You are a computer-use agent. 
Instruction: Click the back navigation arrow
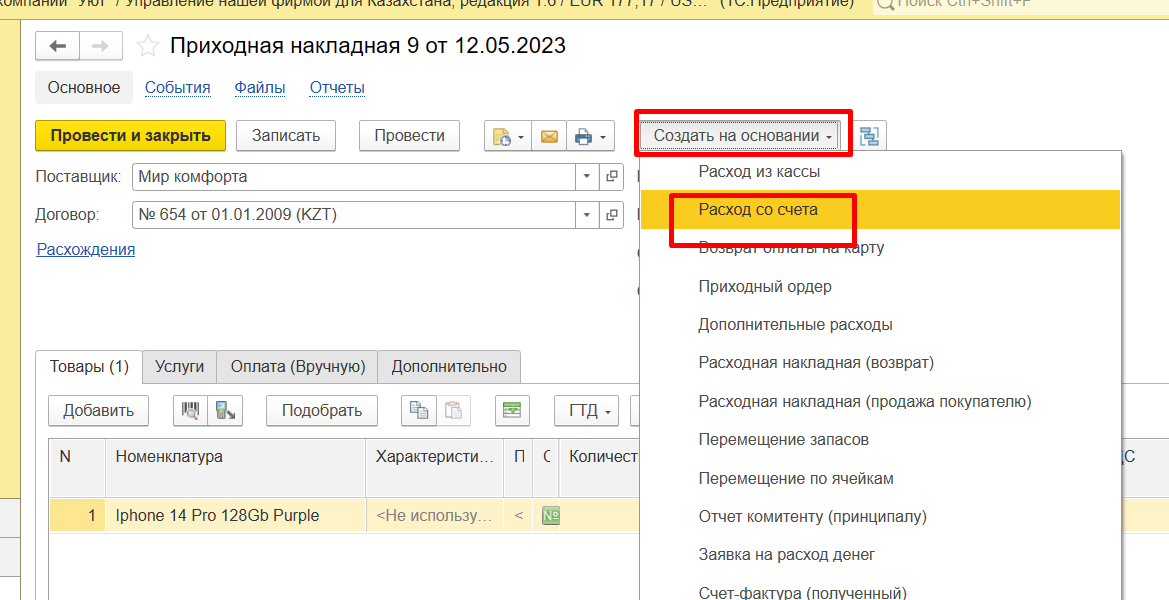coord(57,46)
